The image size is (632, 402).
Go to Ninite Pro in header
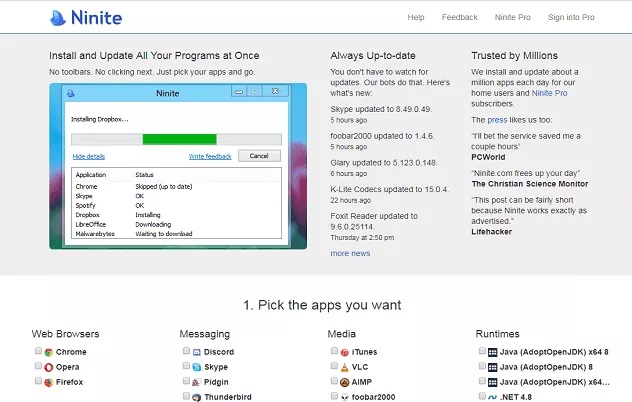pyautogui.click(x=513, y=17)
